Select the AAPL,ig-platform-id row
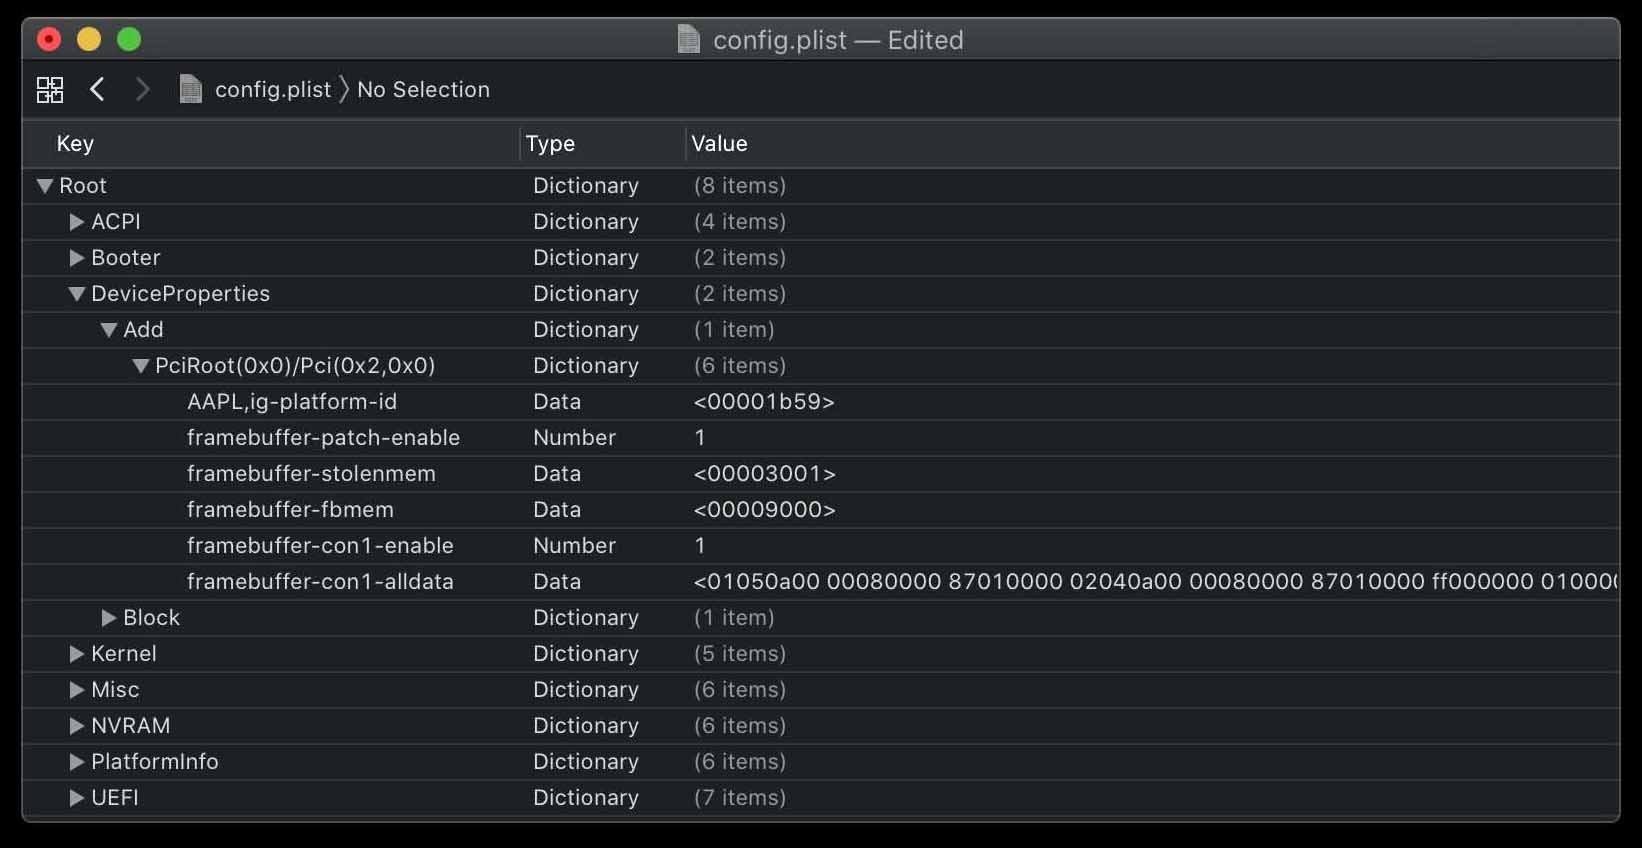Viewport: 1642px width, 848px height. tap(820, 402)
